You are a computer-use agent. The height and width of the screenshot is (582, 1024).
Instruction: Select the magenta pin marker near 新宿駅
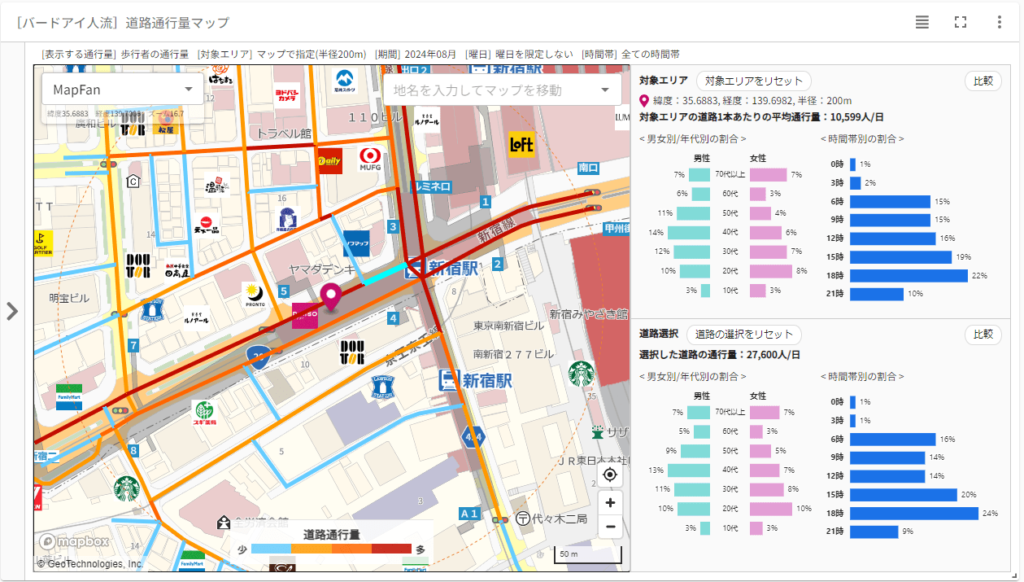[x=330, y=297]
